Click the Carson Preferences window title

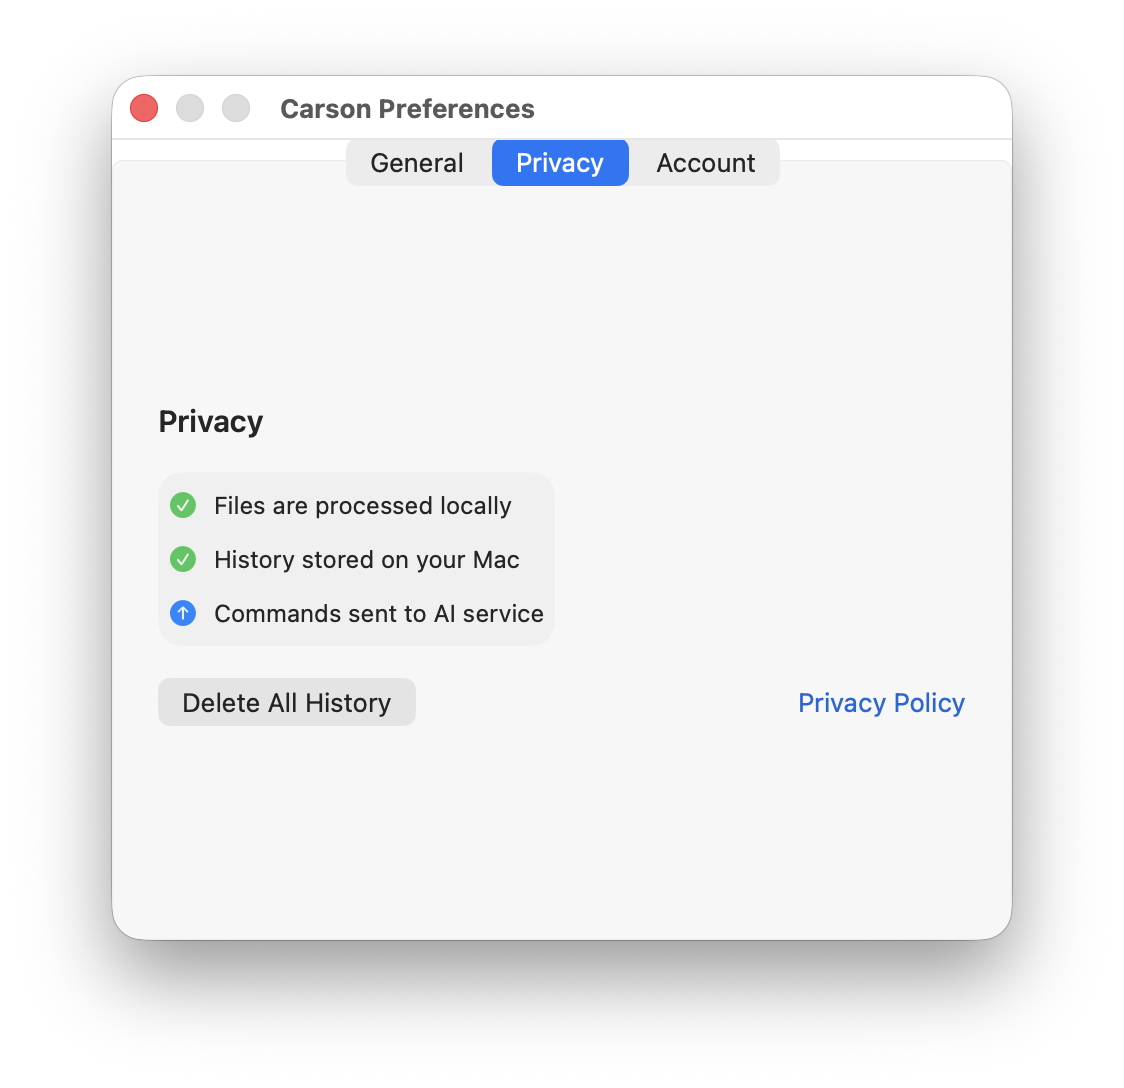407,108
